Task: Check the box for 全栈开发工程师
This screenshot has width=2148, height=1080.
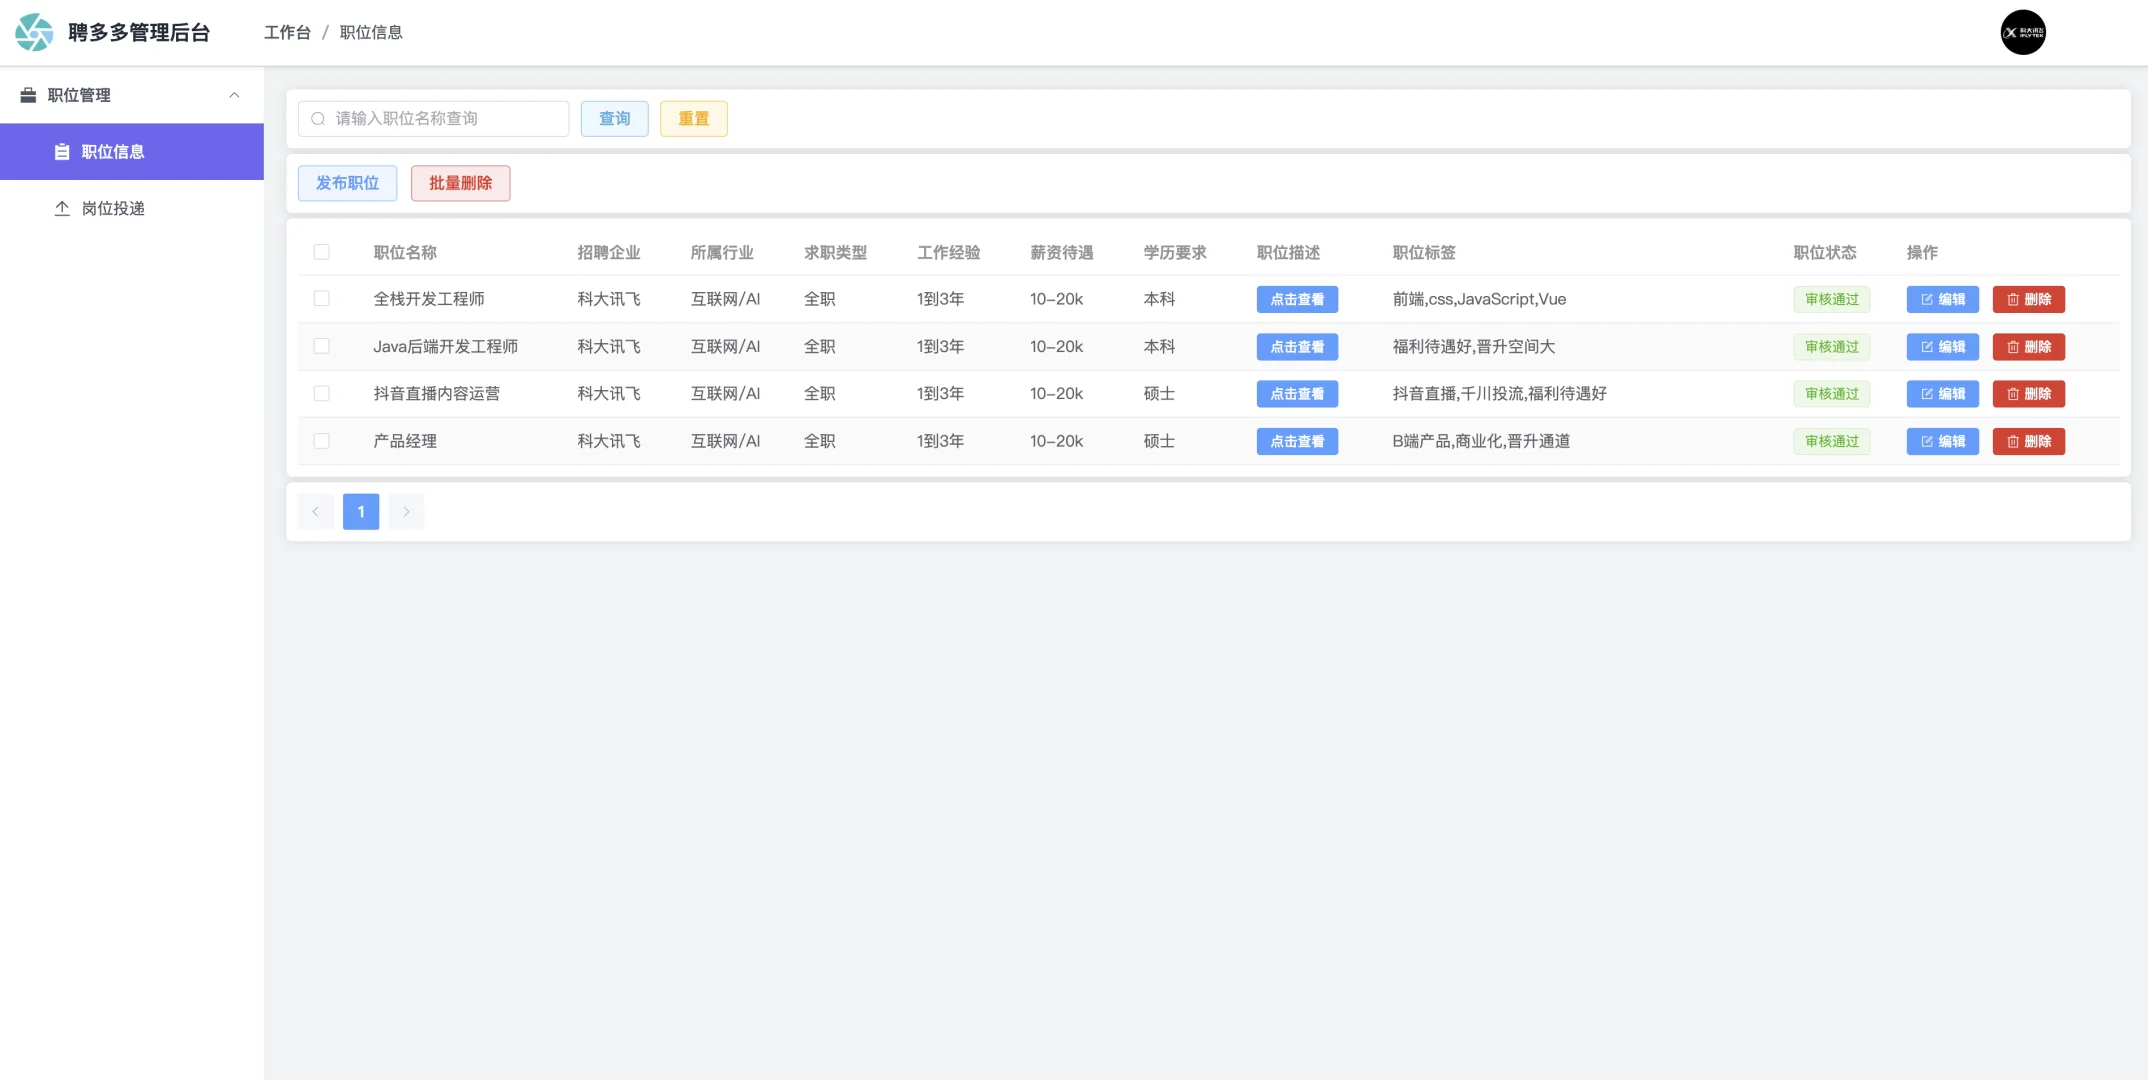Action: [x=321, y=299]
